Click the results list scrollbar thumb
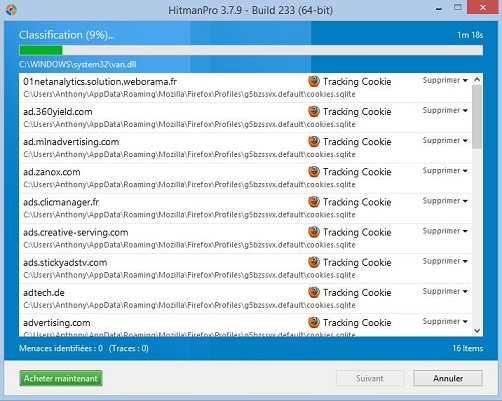 click(477, 117)
